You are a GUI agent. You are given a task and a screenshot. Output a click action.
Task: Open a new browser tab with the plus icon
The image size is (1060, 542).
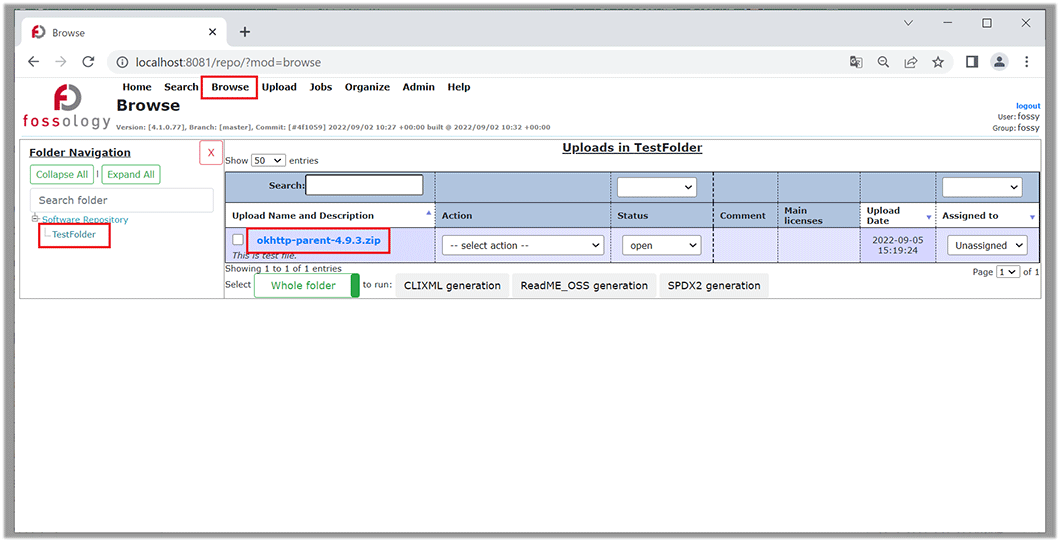click(x=245, y=32)
